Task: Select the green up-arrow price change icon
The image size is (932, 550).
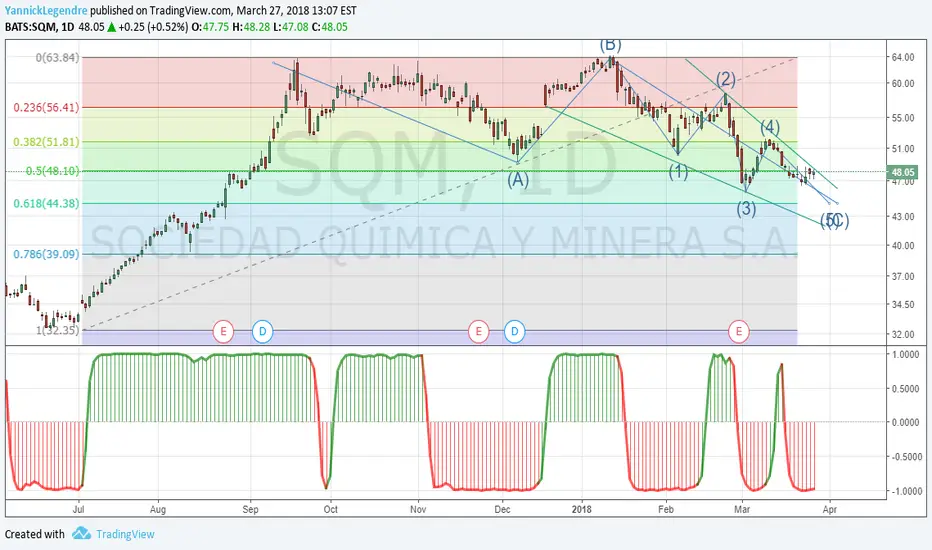Action: pyautogui.click(x=111, y=27)
